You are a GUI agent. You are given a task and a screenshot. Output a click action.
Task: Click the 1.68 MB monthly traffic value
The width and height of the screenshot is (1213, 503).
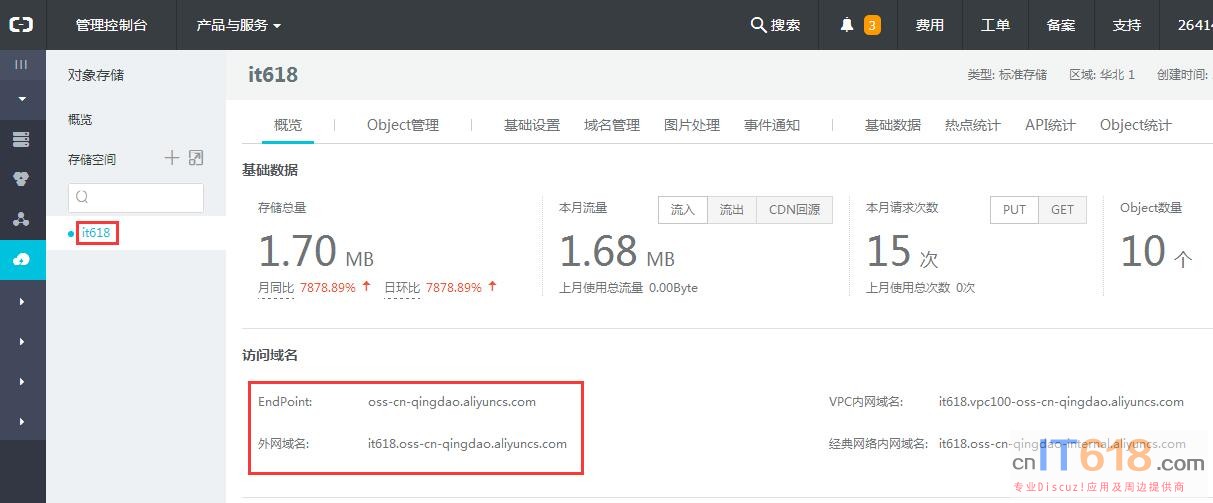coord(617,252)
